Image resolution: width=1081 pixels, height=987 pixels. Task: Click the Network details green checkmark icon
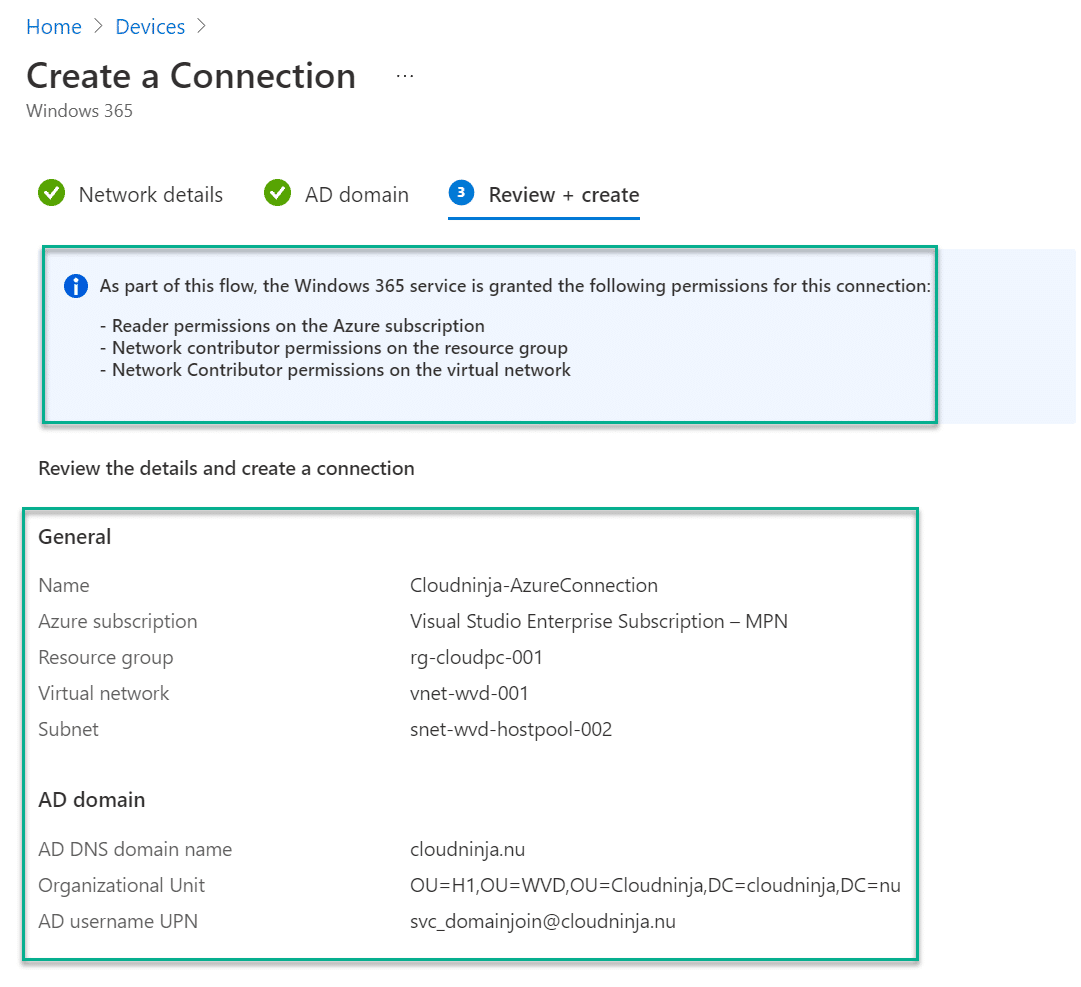point(52,193)
